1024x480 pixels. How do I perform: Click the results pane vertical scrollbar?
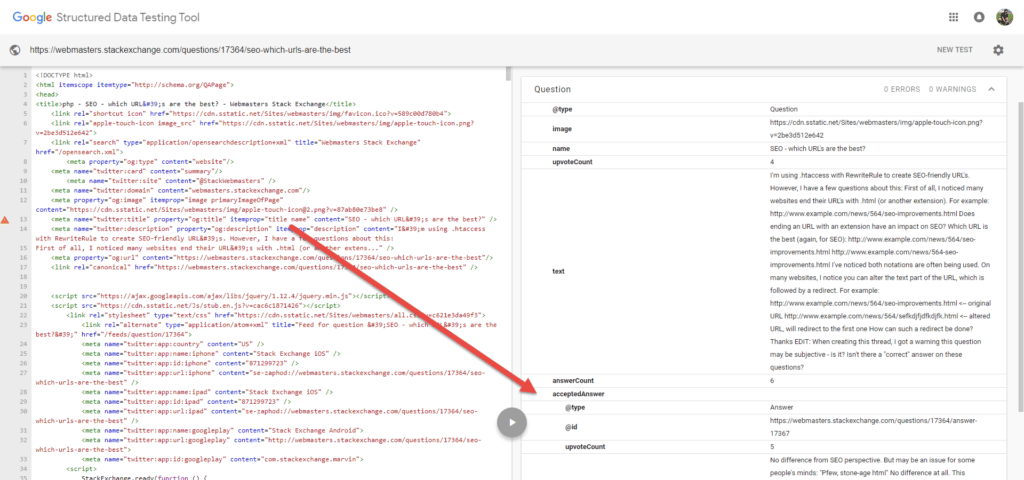(x=1019, y=256)
